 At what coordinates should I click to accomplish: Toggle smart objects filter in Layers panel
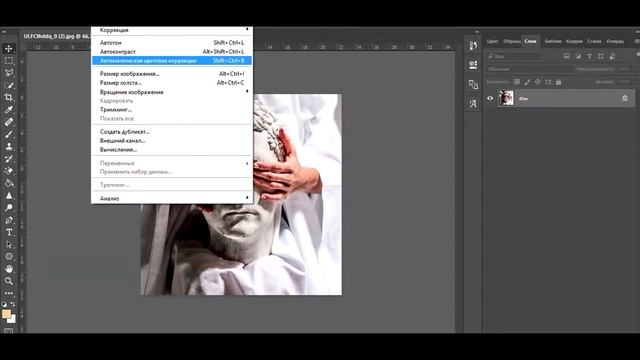pyautogui.click(x=612, y=56)
